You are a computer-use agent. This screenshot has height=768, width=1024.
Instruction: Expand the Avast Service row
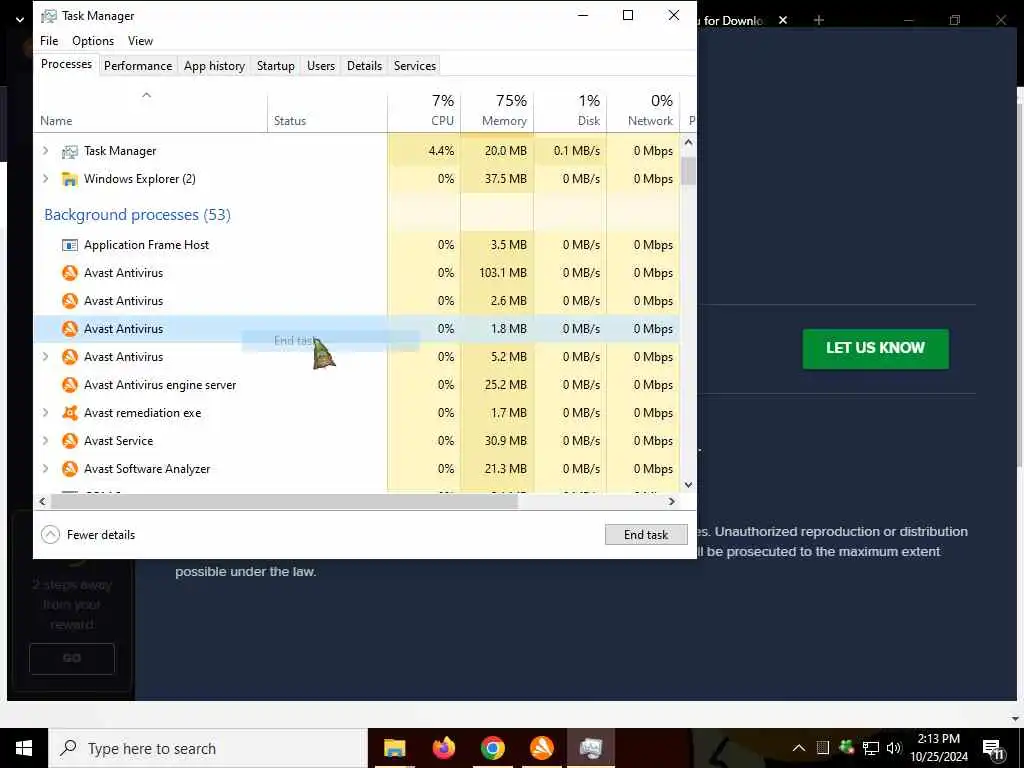click(45, 441)
